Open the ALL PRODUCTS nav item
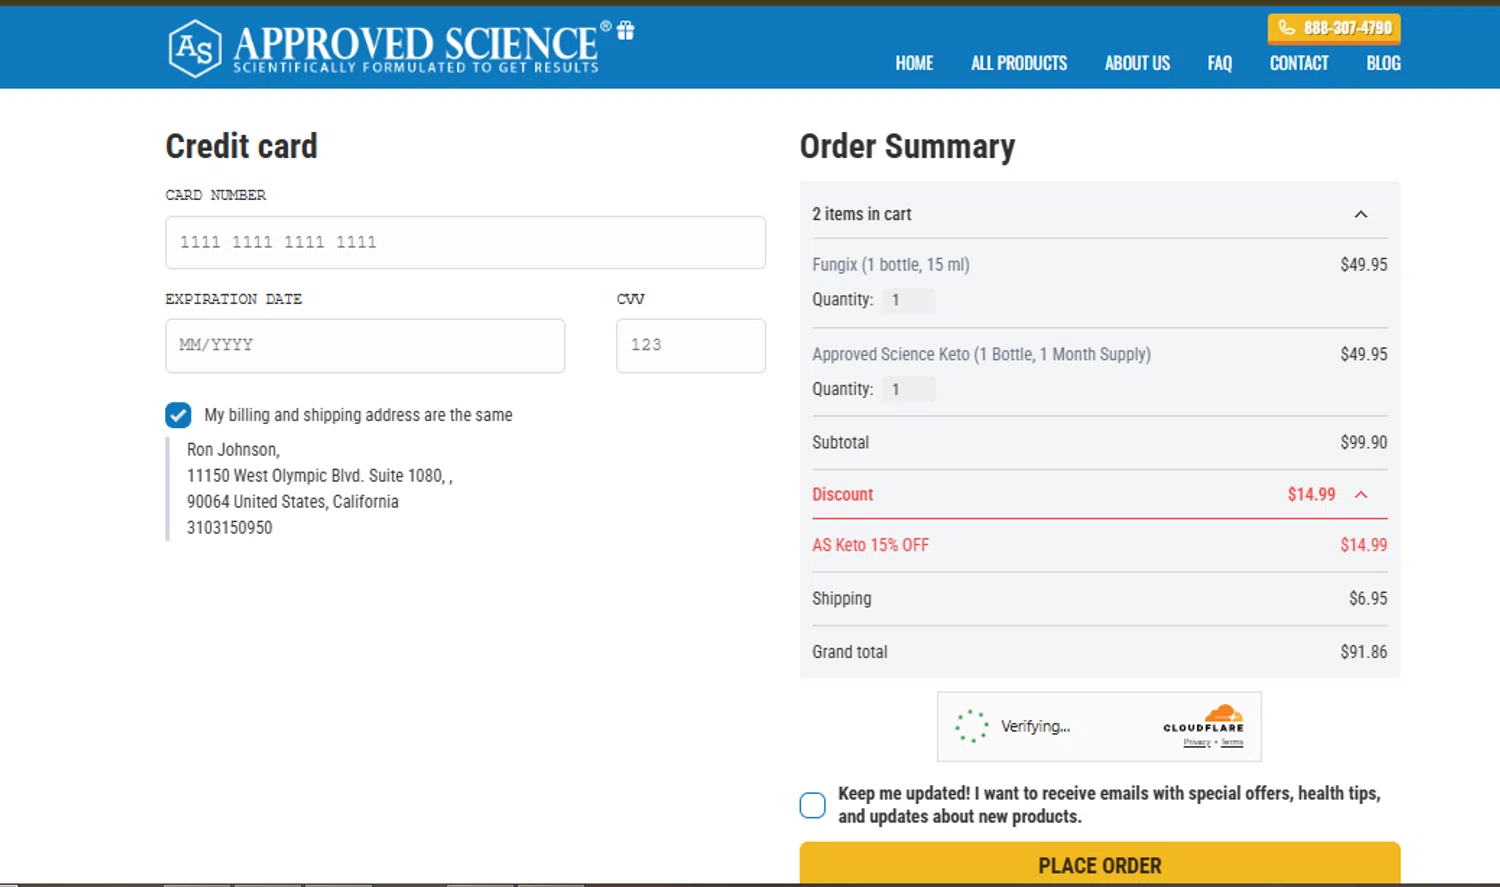Viewport: 1500px width, 887px height. tap(1019, 63)
